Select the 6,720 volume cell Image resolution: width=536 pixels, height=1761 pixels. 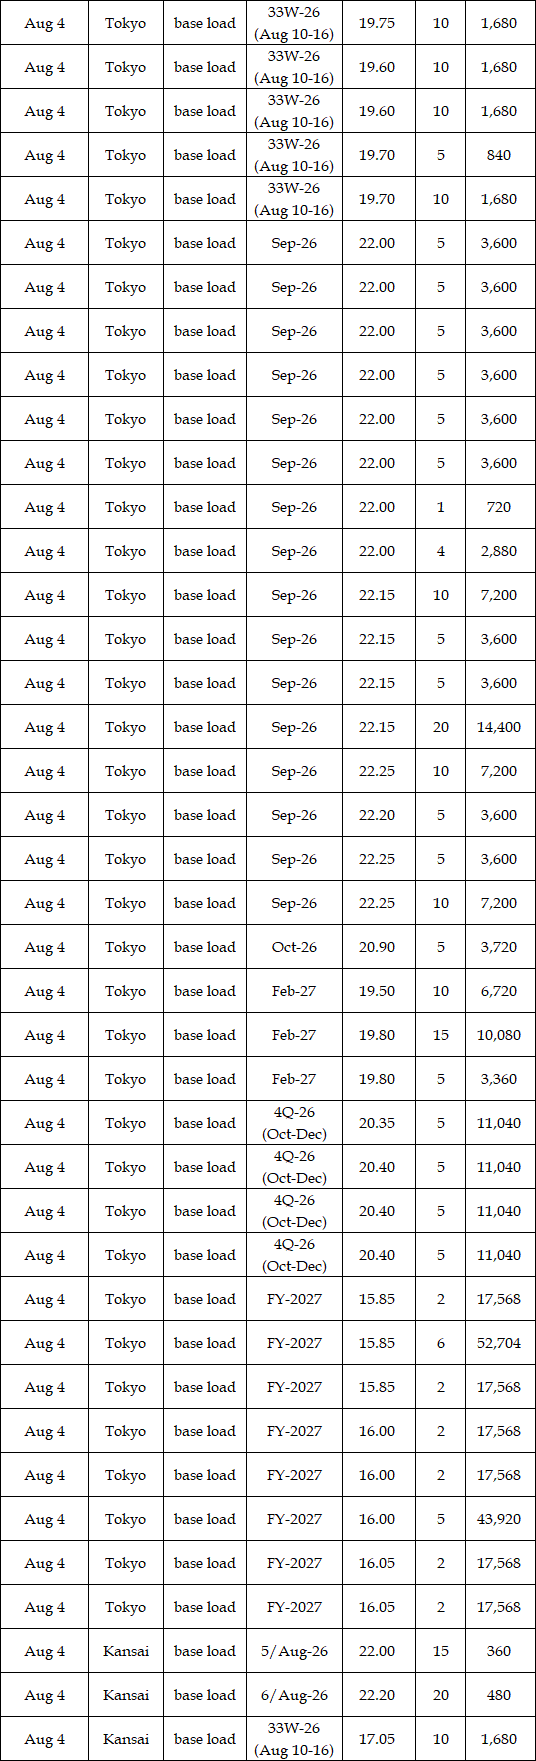click(x=499, y=991)
